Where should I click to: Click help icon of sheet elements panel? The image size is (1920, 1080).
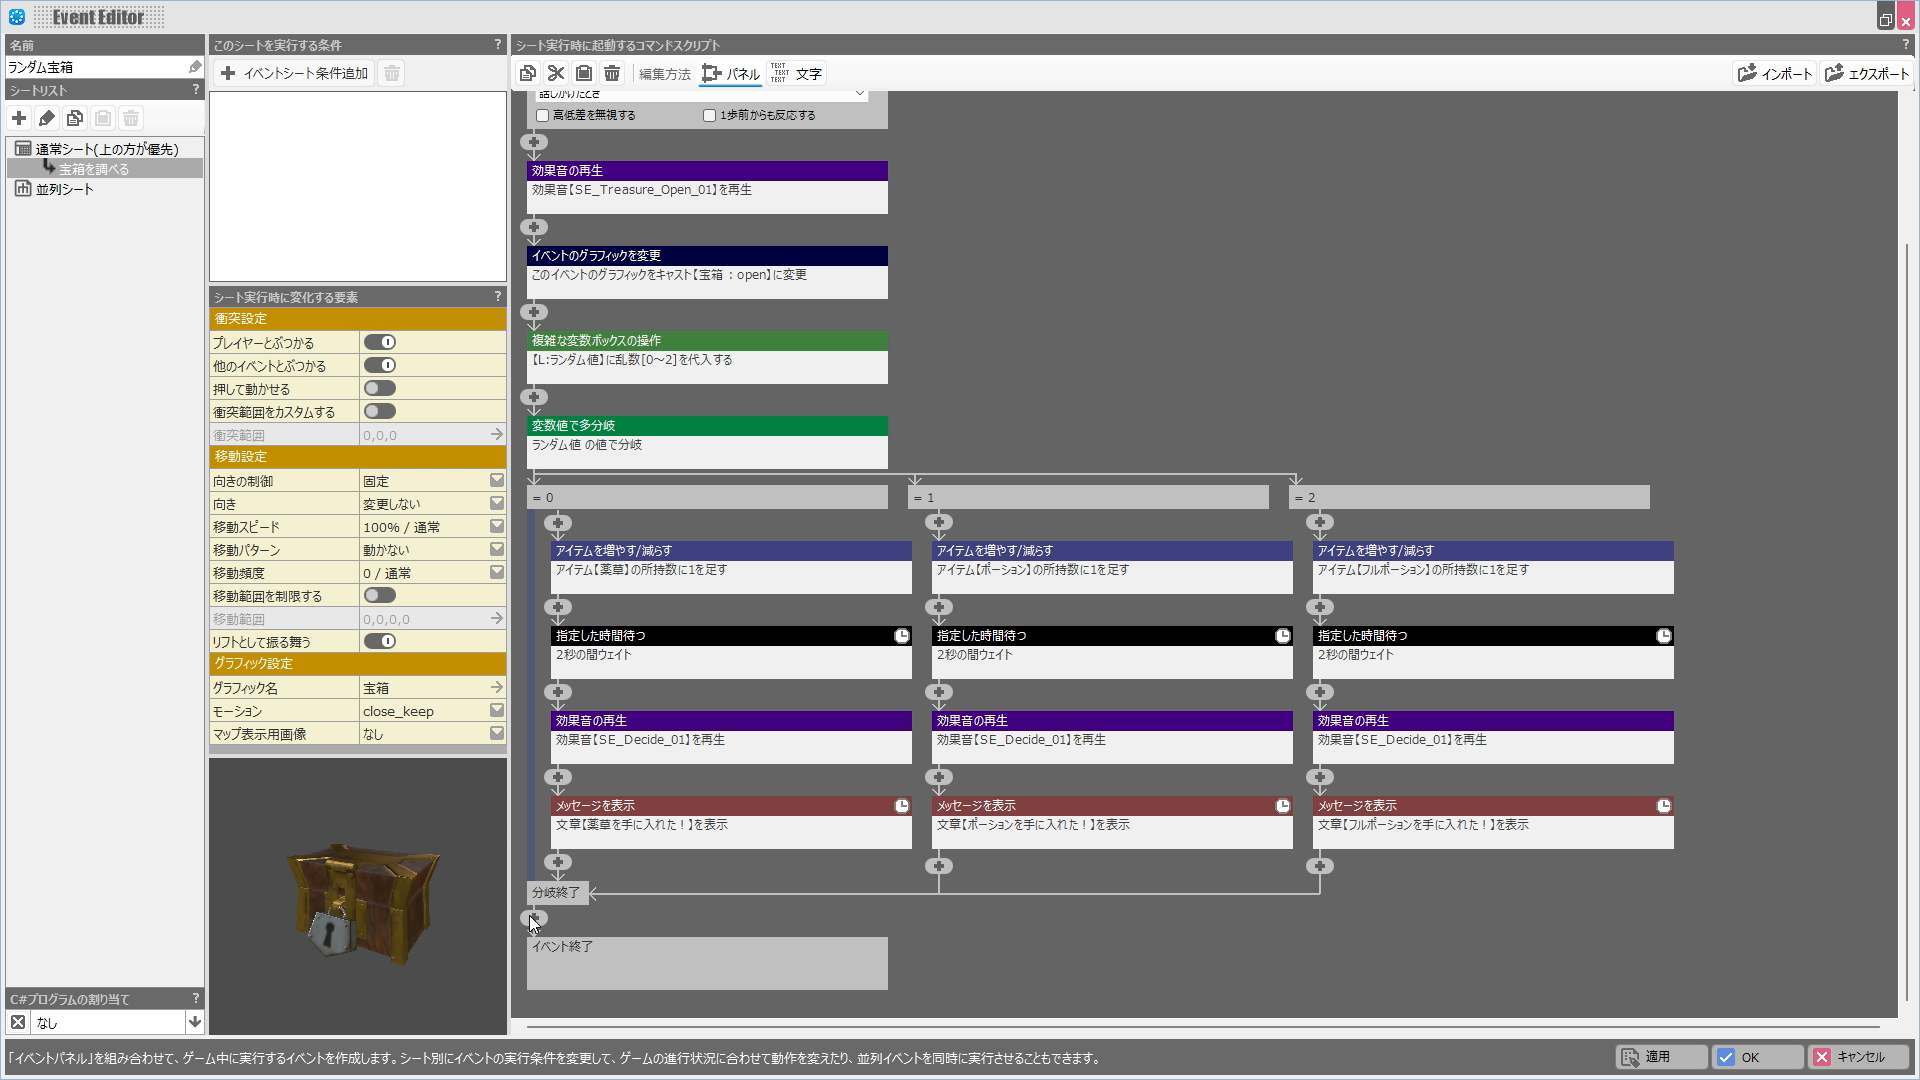click(x=498, y=297)
